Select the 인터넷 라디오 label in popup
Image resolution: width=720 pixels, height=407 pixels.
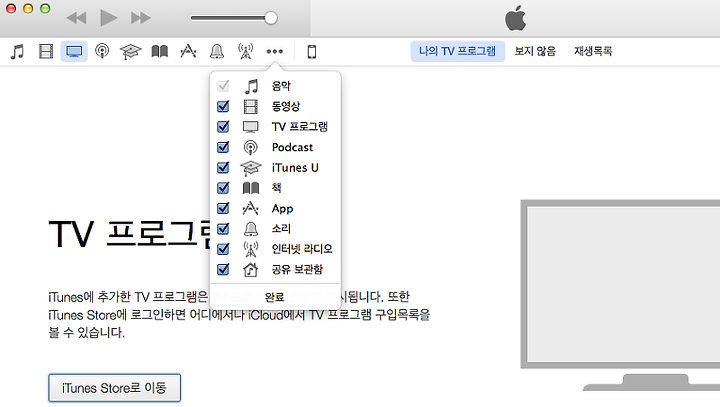pyautogui.click(x=302, y=249)
